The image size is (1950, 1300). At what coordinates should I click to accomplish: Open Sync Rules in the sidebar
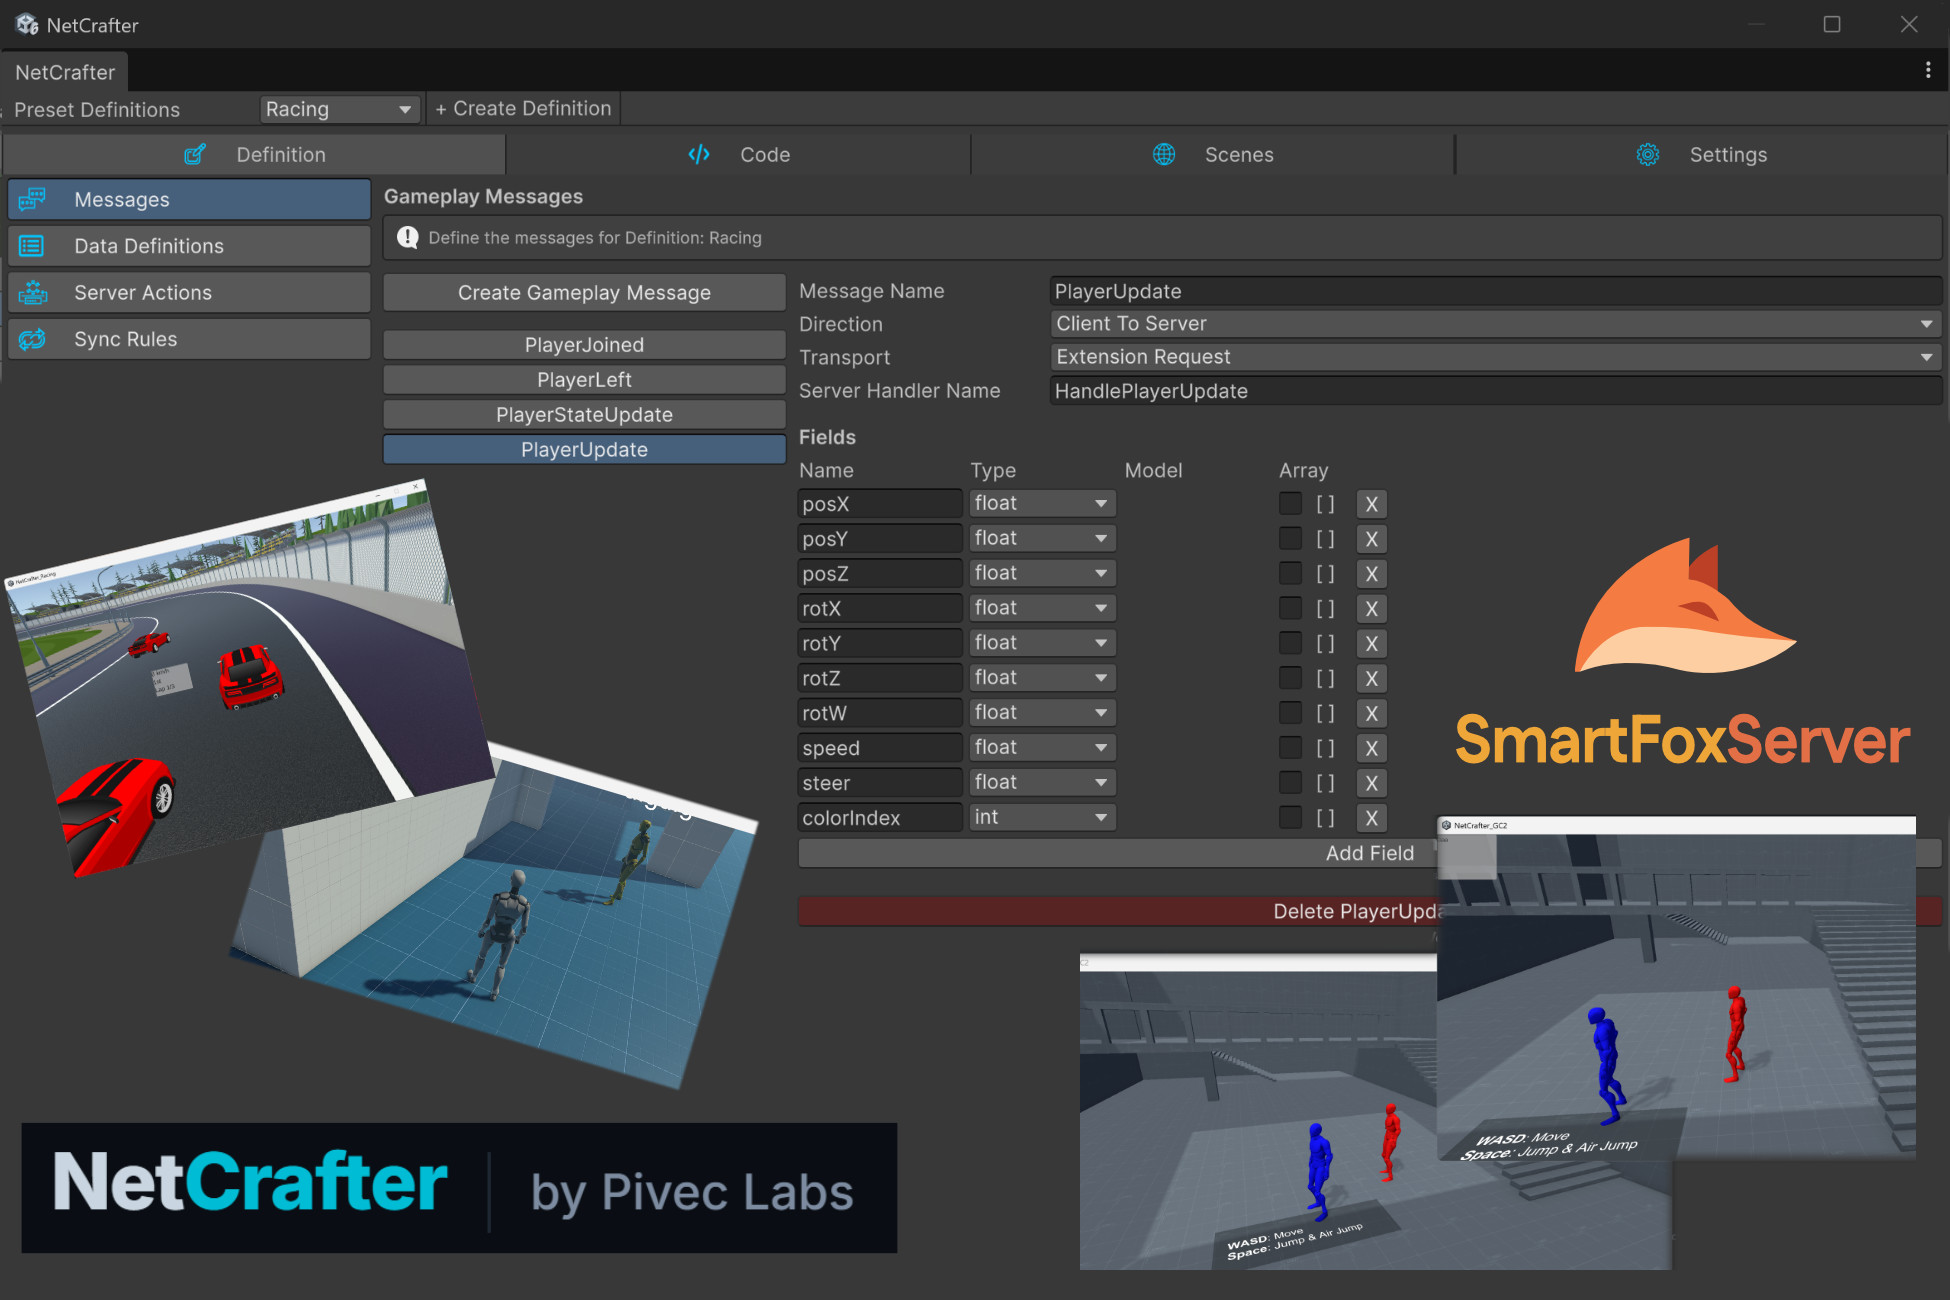[x=189, y=339]
